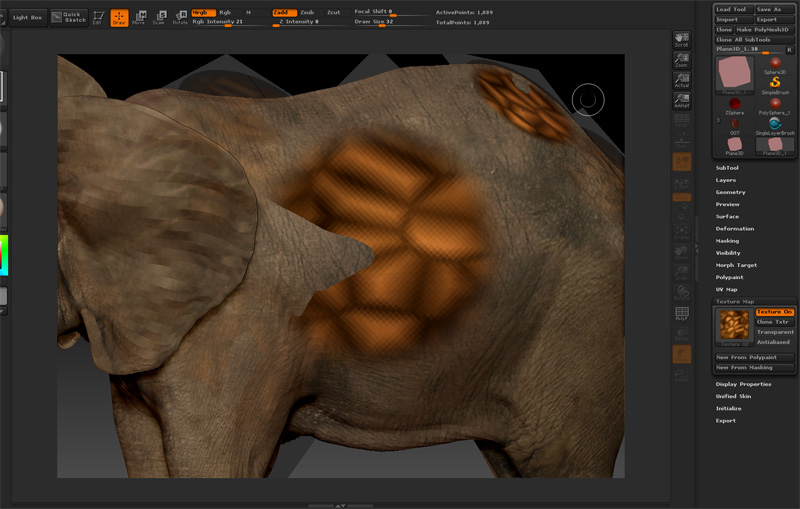
Task: Click the Load Tool button
Action: (732, 9)
